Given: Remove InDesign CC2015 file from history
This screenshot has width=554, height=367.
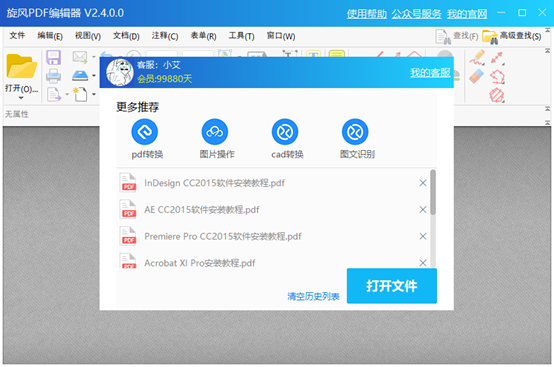Looking at the screenshot, I should (x=423, y=183).
